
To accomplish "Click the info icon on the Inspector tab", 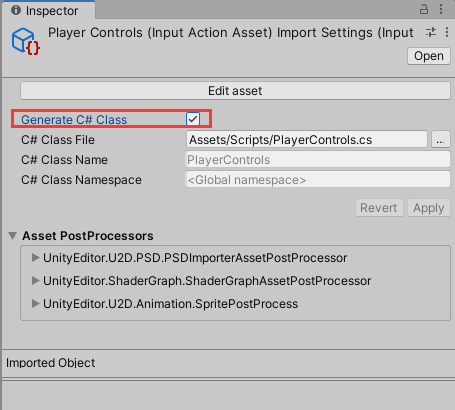I will pos(16,10).
